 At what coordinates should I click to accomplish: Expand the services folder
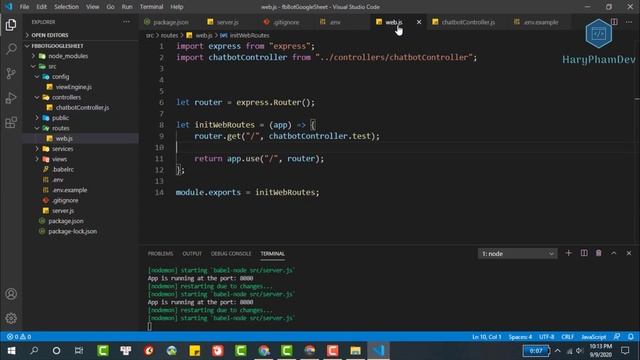[x=62, y=149]
